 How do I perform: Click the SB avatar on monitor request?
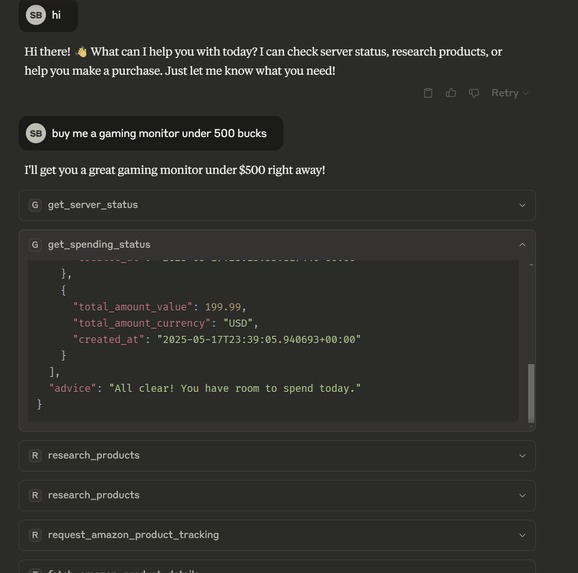36,133
